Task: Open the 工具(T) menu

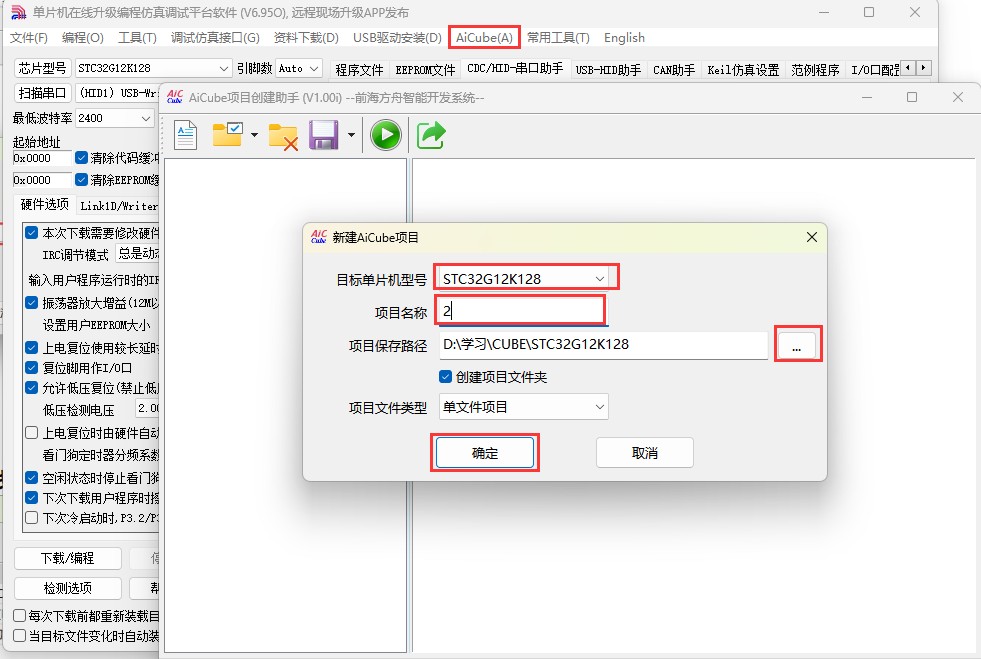Action: pyautogui.click(x=137, y=38)
